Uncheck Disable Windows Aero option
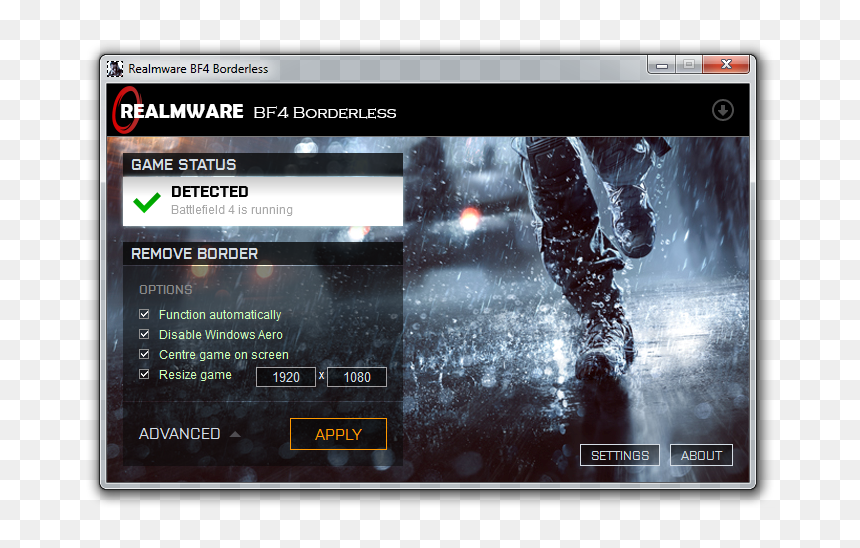This screenshot has height=548, width=860. [x=144, y=334]
